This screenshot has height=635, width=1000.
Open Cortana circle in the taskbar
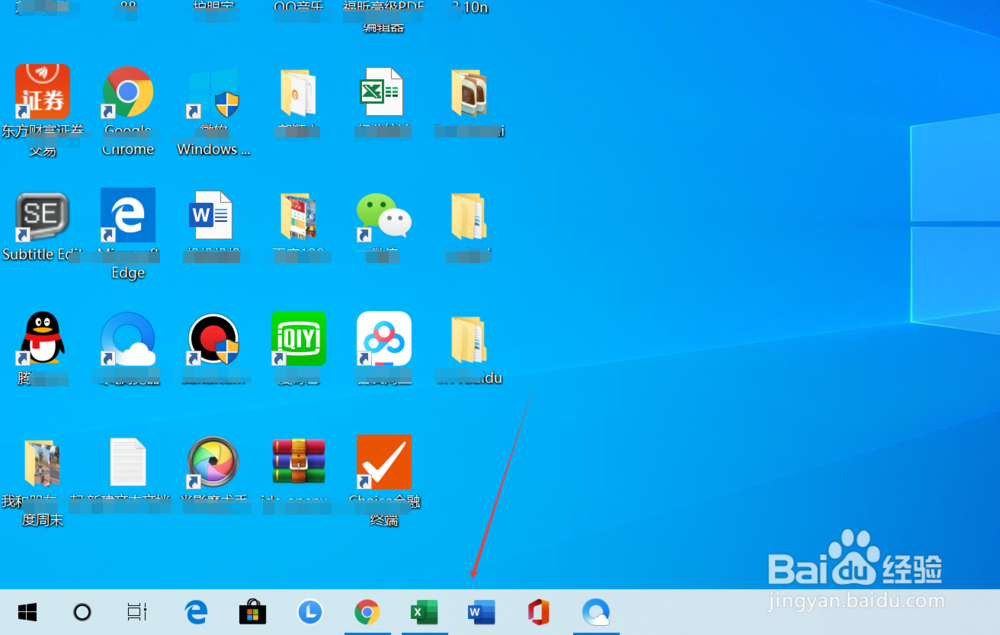pyautogui.click(x=82, y=612)
